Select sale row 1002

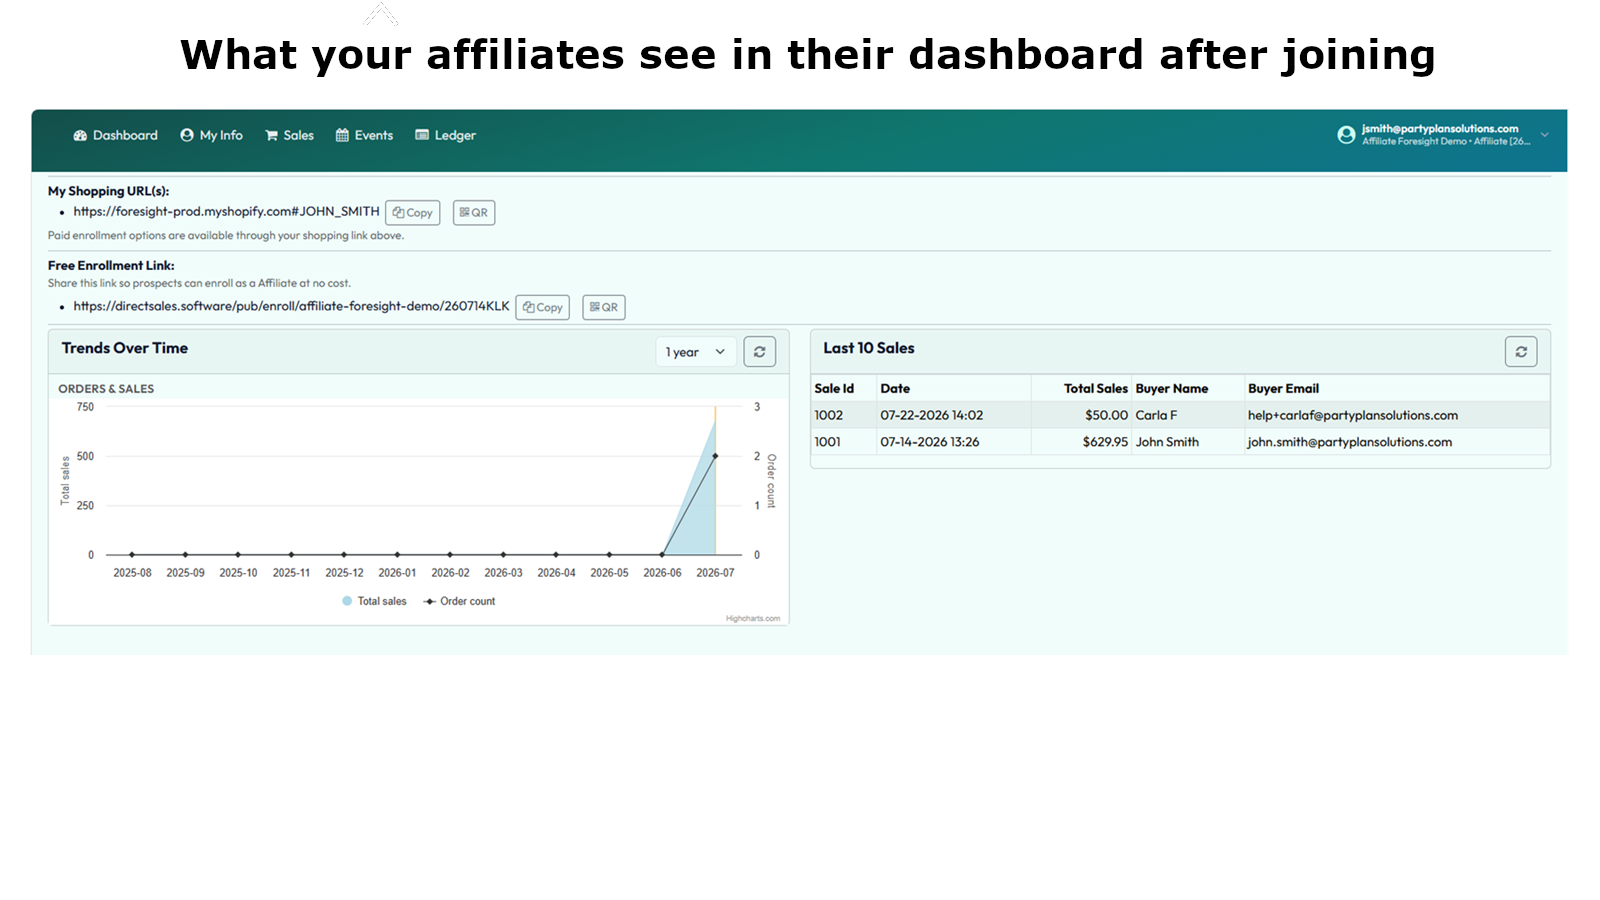coord(1181,415)
